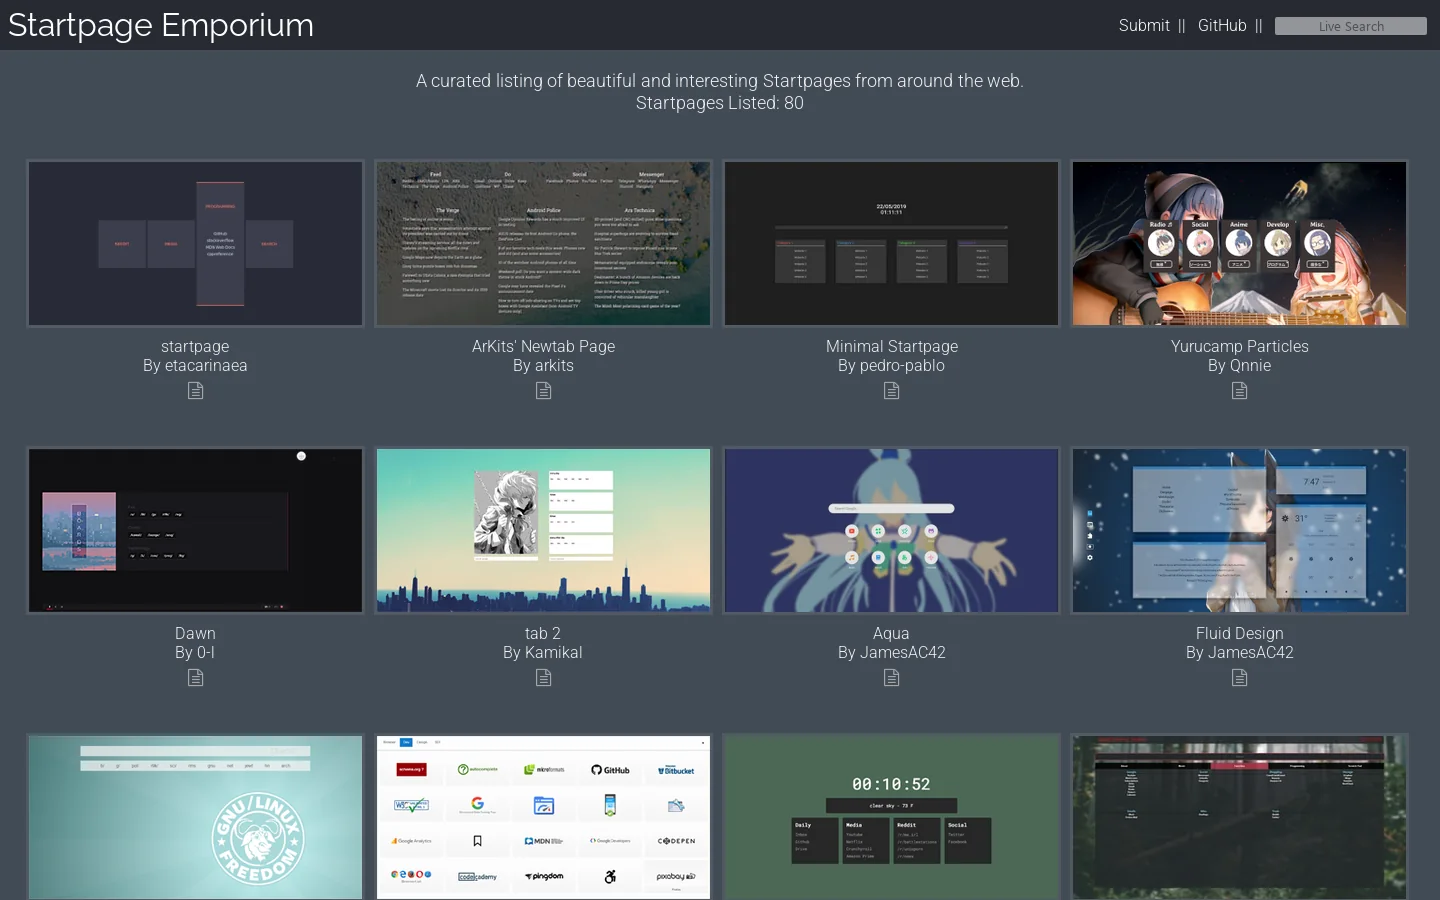This screenshot has height=900, width=1440.
Task: Click the 'By 0-l' author text
Action: [x=195, y=652]
